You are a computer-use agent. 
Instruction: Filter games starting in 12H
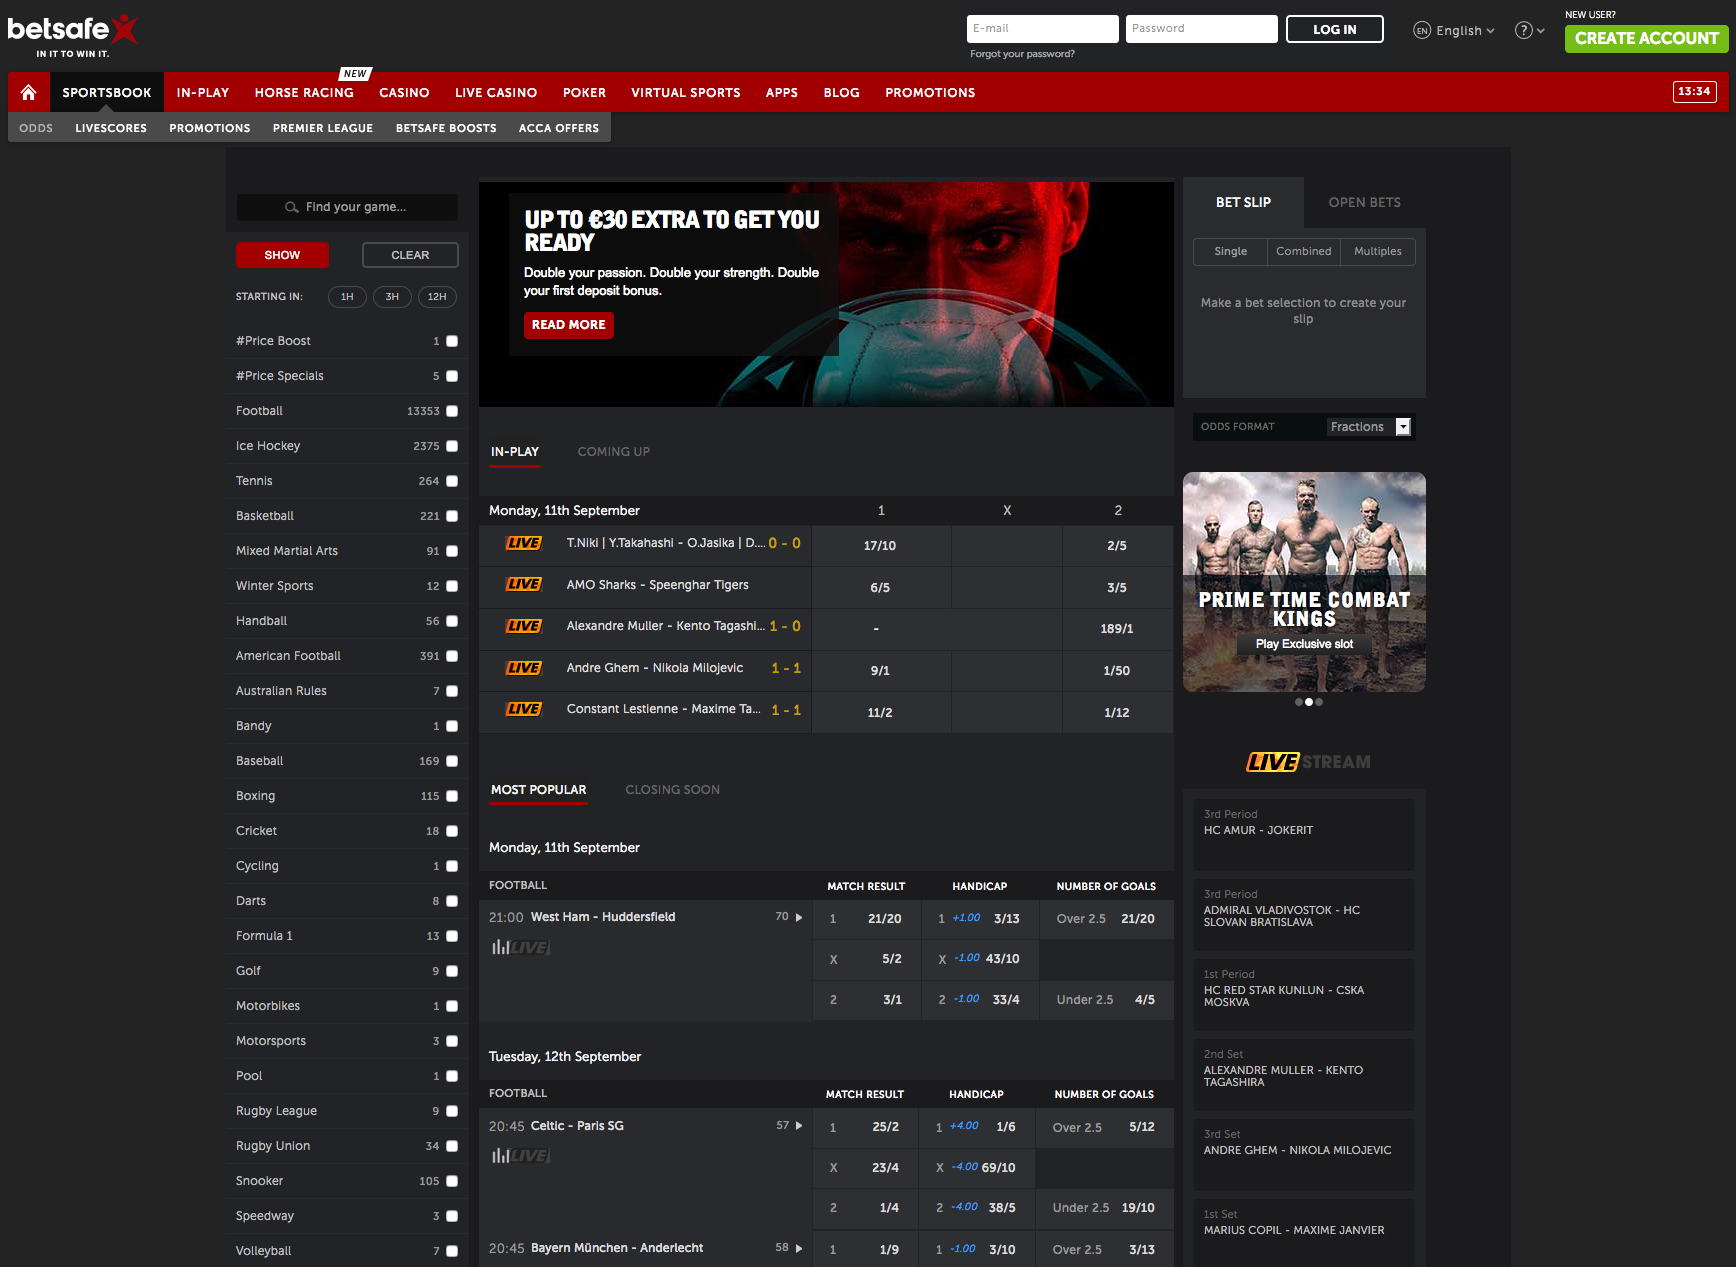[437, 297]
